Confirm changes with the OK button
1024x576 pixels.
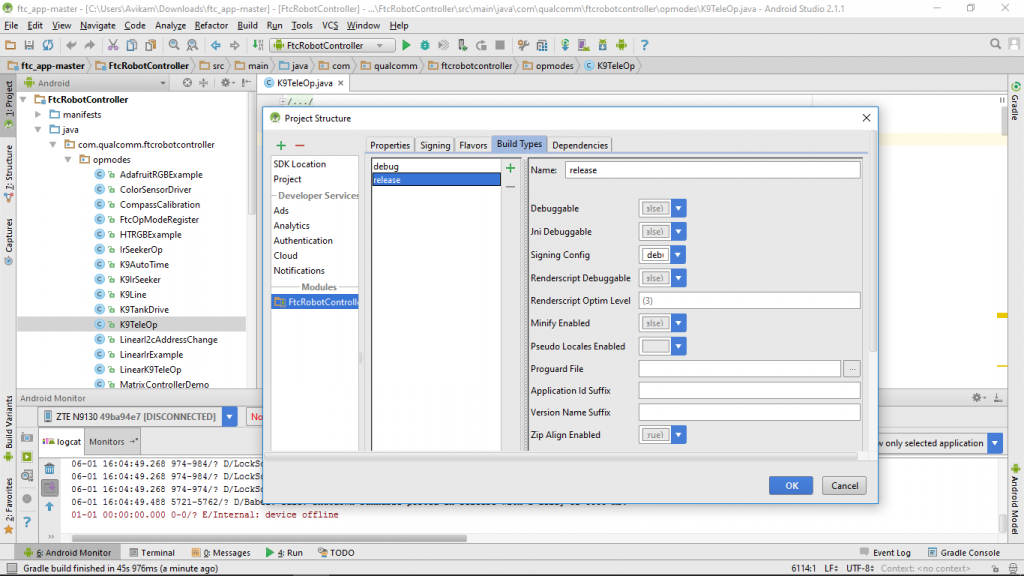tap(791, 485)
